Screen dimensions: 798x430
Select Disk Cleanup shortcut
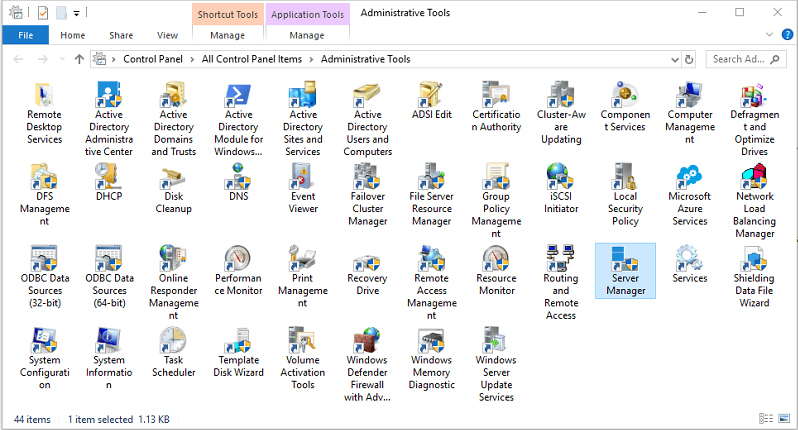(174, 189)
